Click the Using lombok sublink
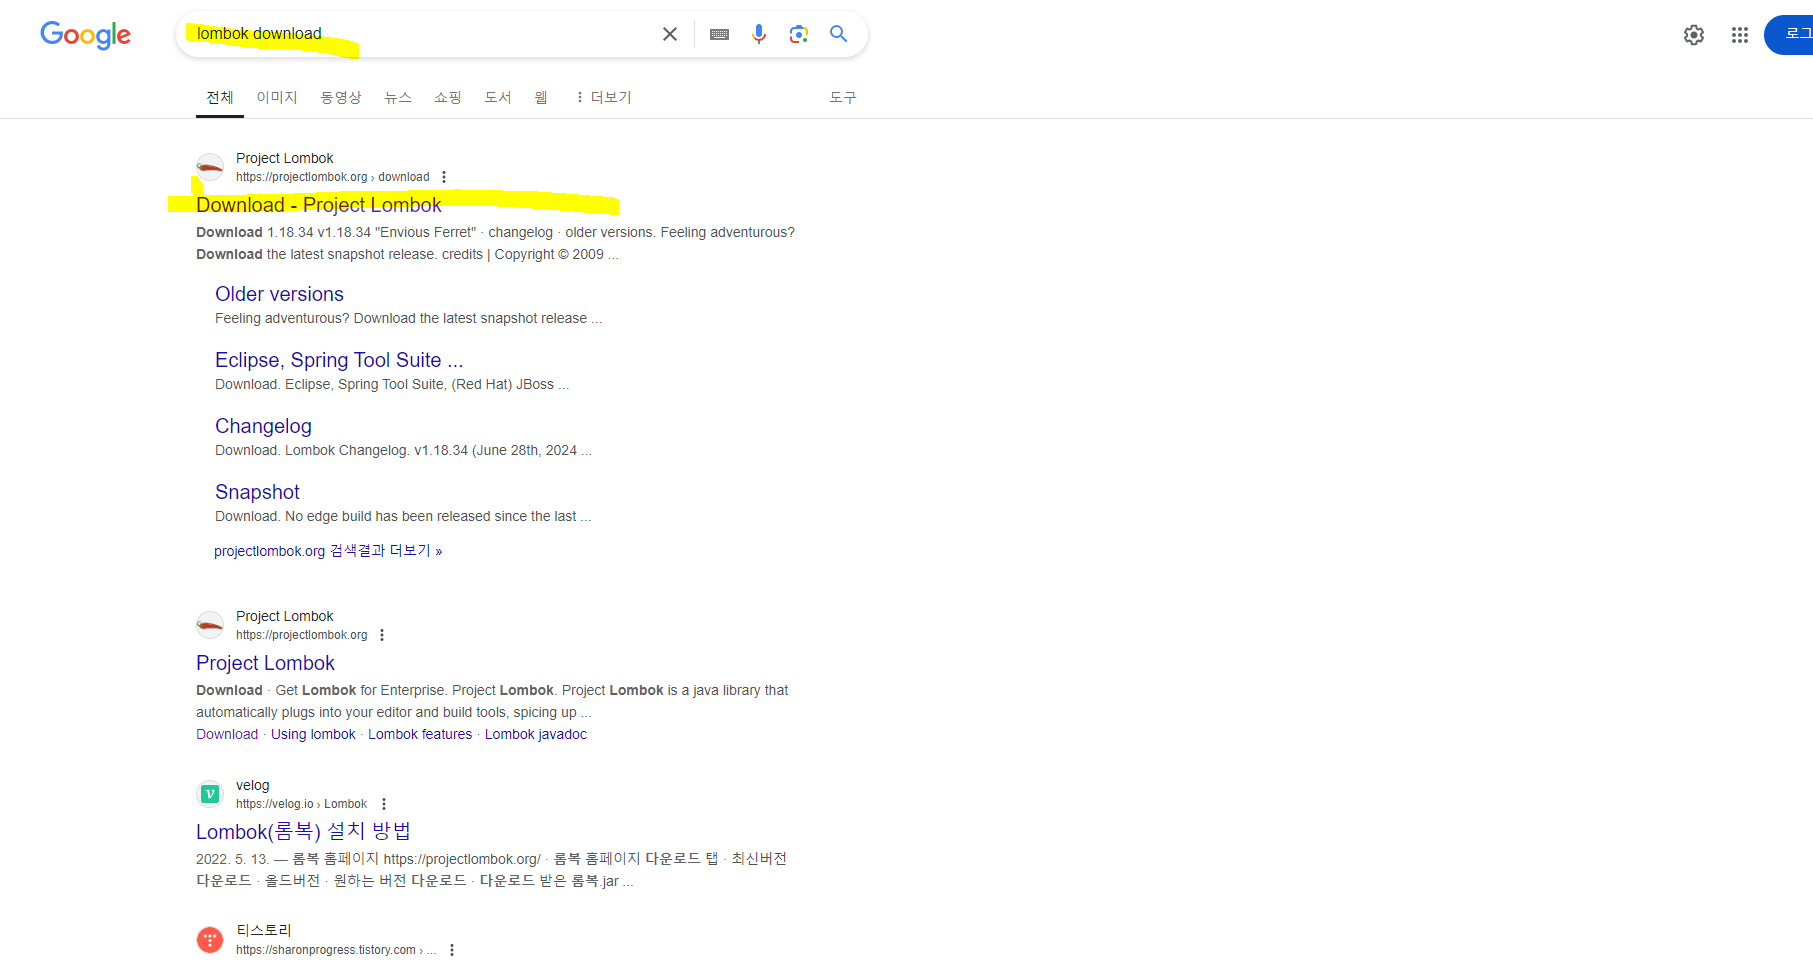The height and width of the screenshot is (963, 1813). [313, 734]
